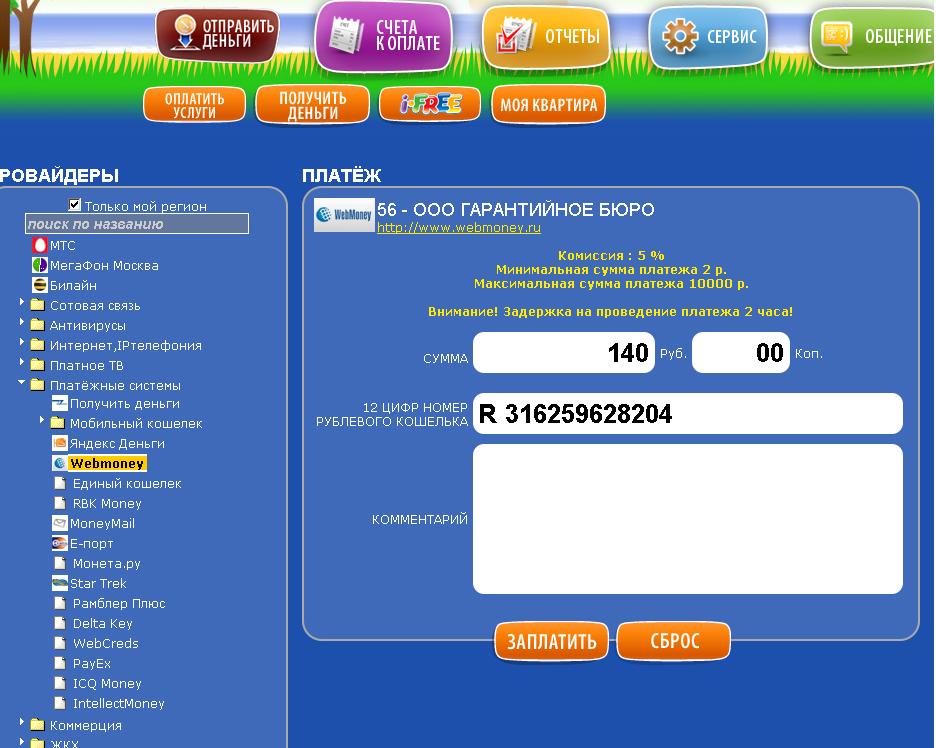
Task: Click the Единый кошелек document icon
Action: pyautogui.click(x=60, y=483)
